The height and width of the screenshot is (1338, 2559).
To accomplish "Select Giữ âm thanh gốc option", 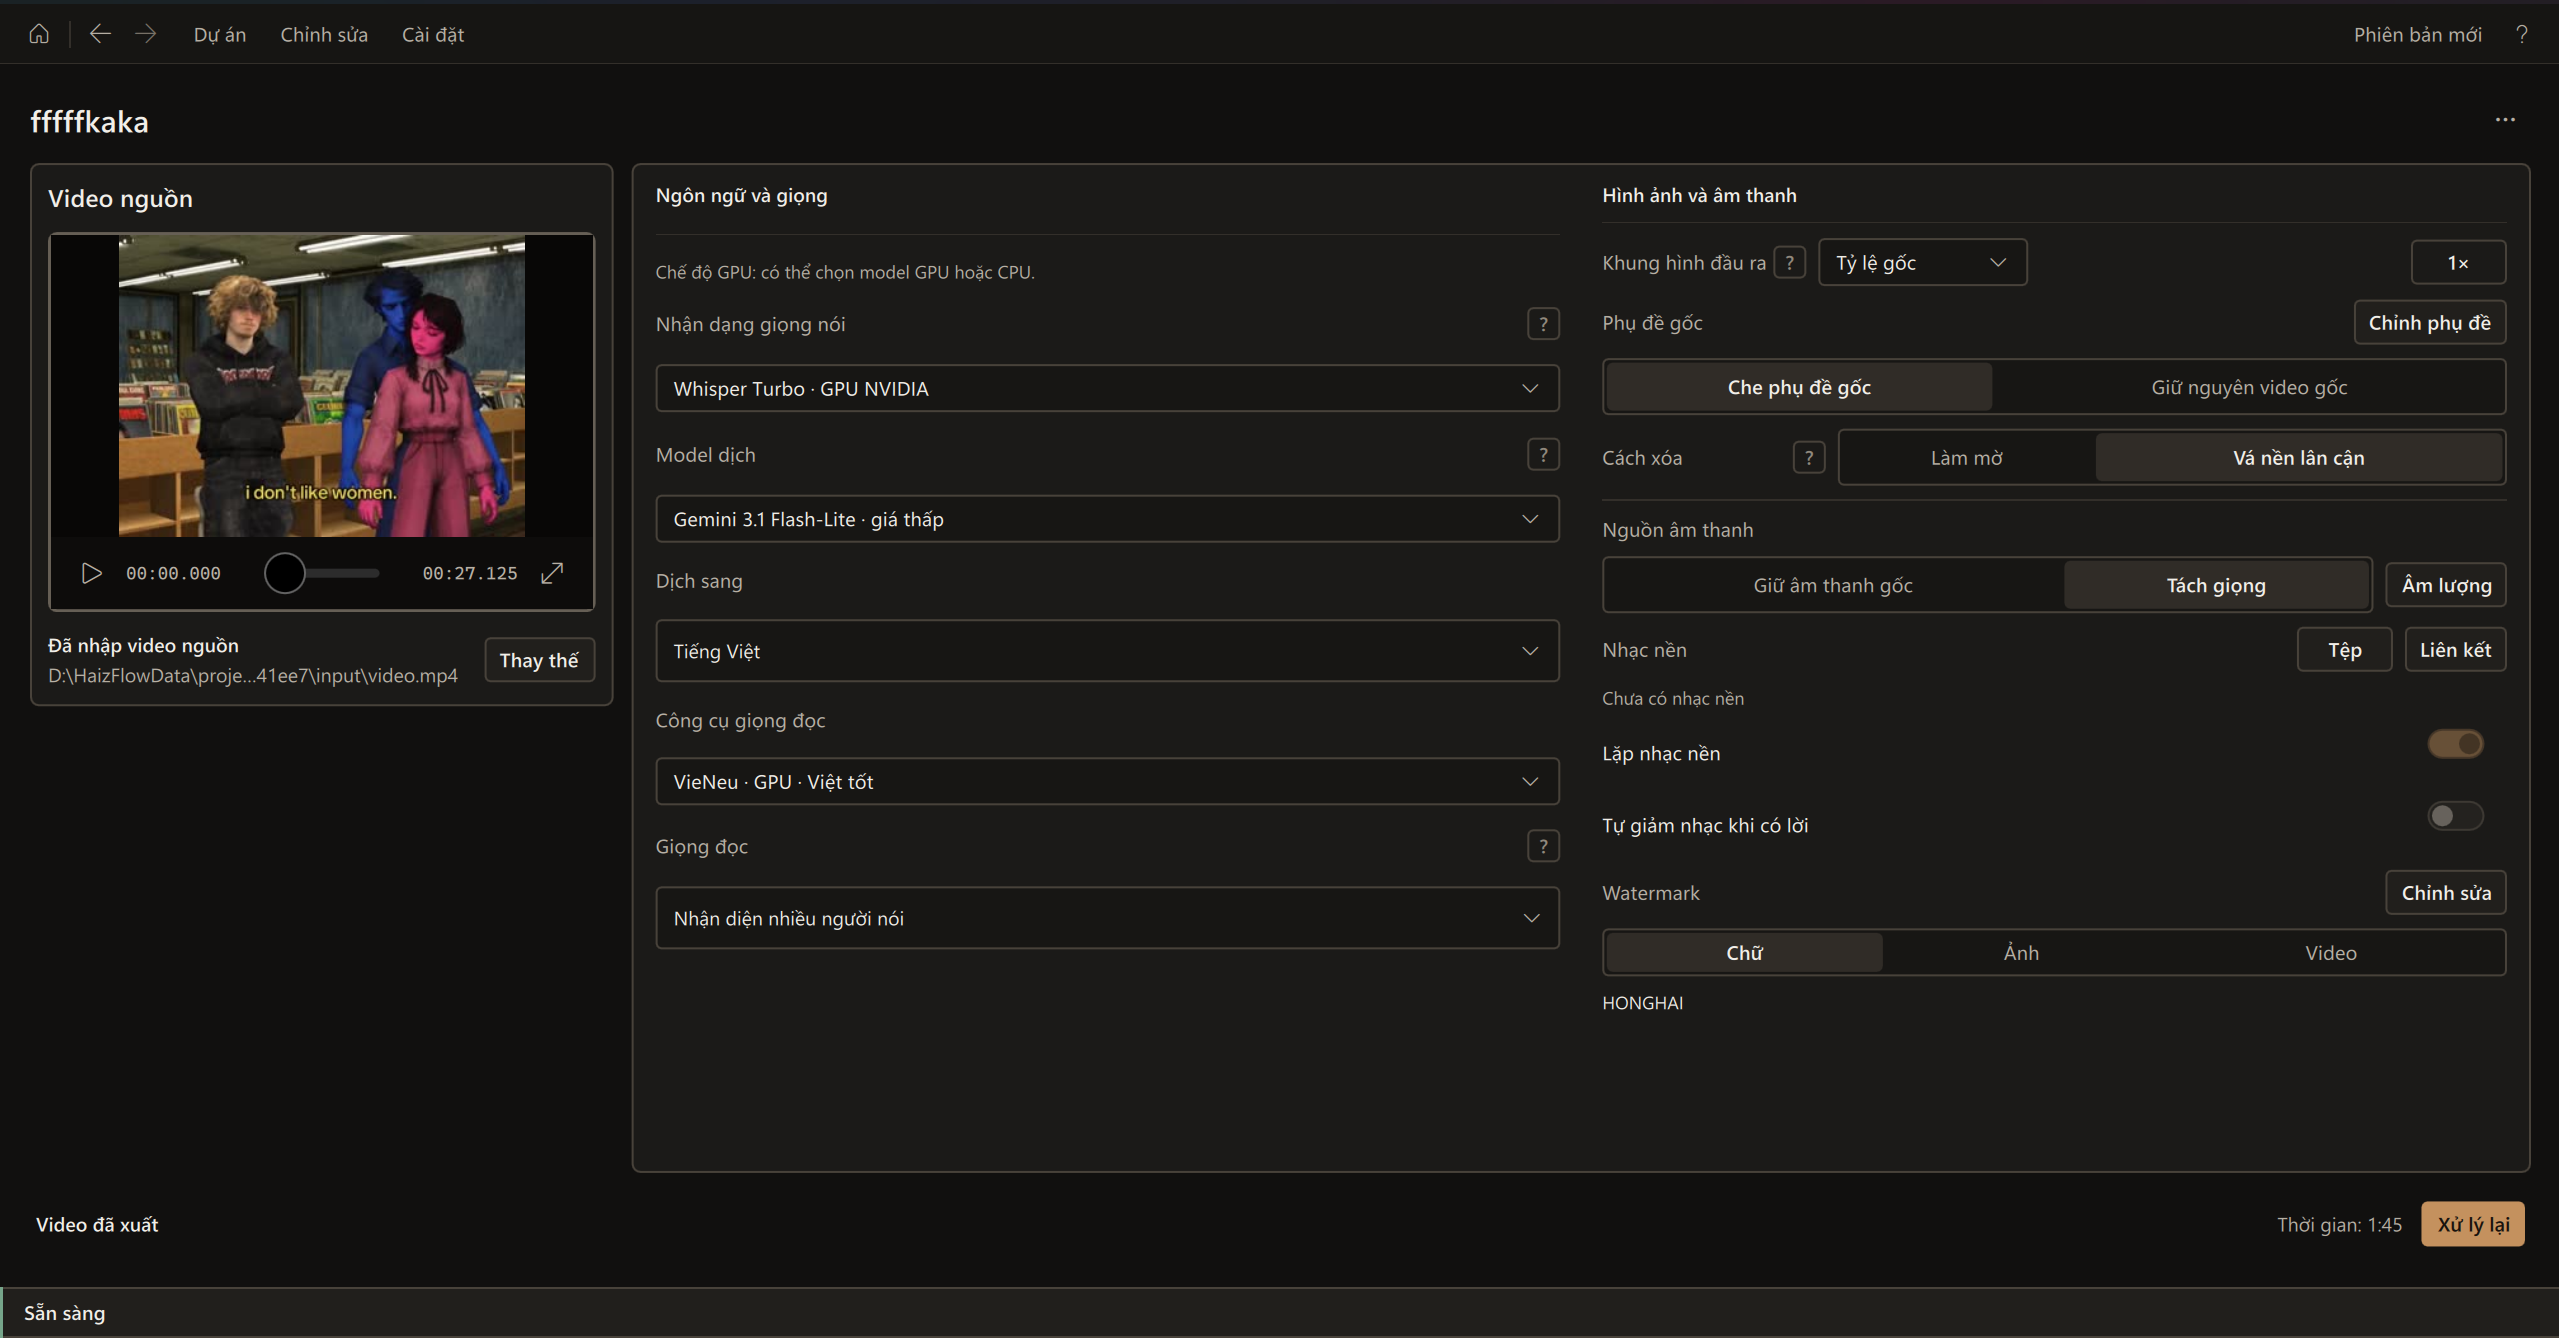I will point(1833,586).
